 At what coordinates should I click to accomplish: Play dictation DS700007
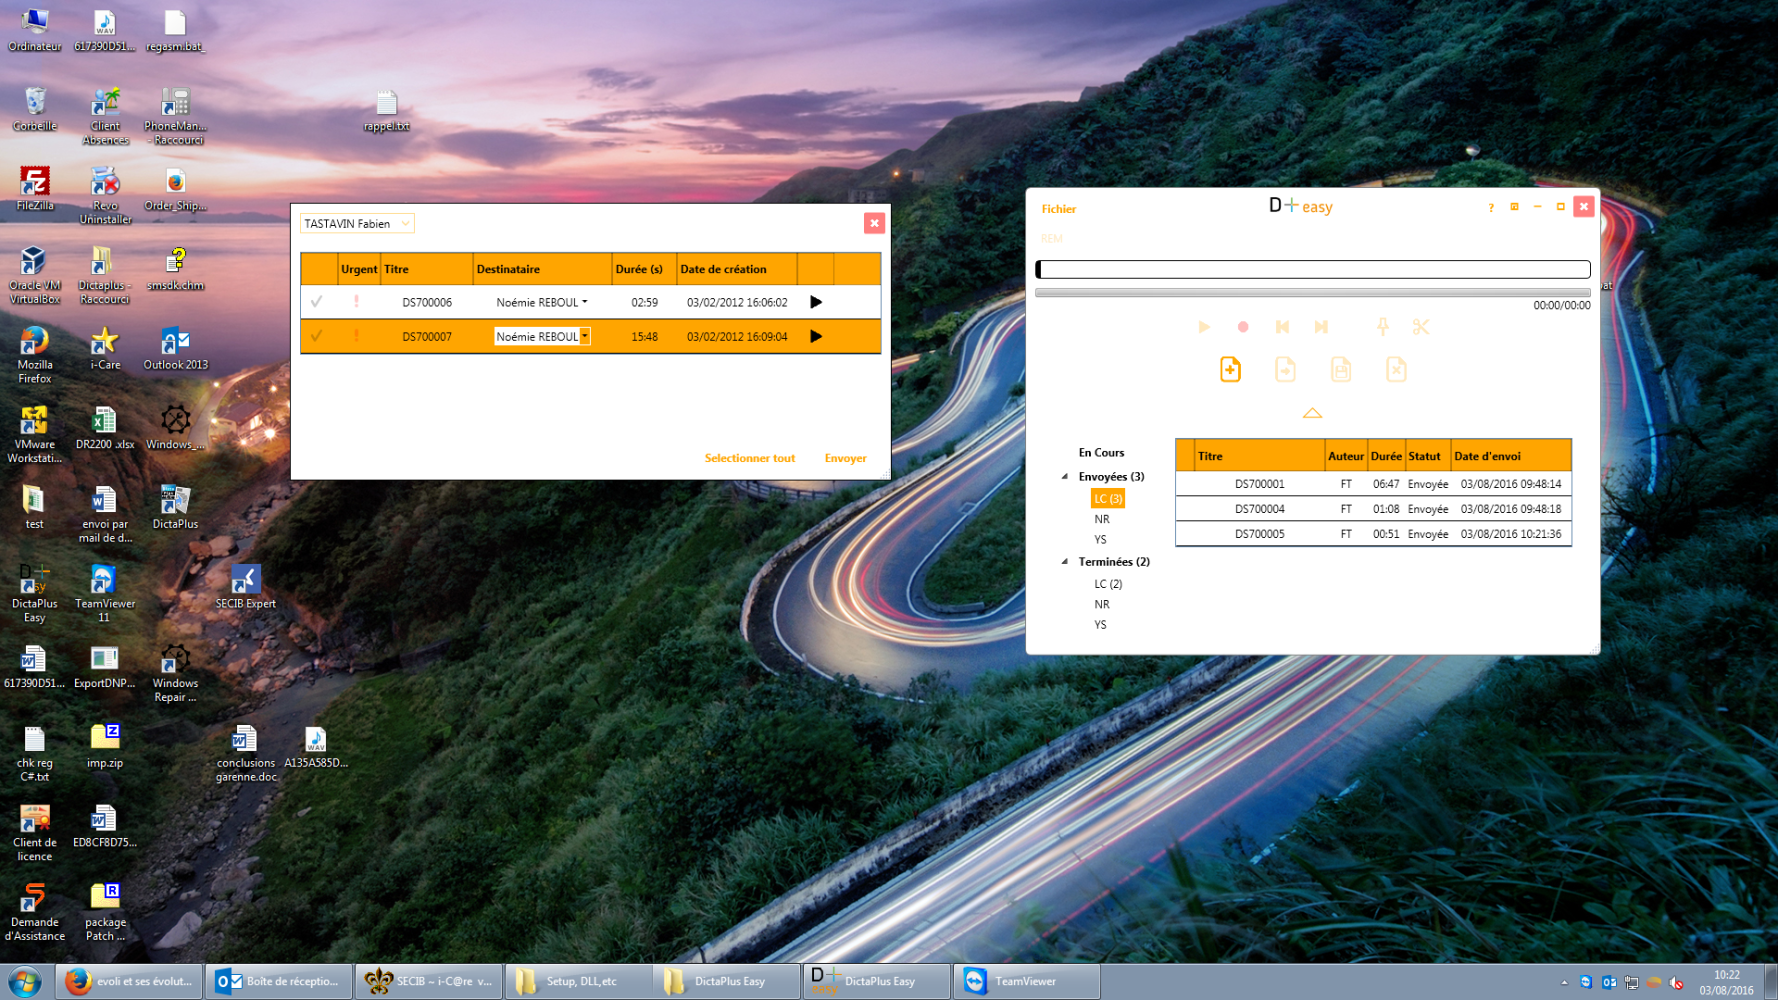(816, 337)
